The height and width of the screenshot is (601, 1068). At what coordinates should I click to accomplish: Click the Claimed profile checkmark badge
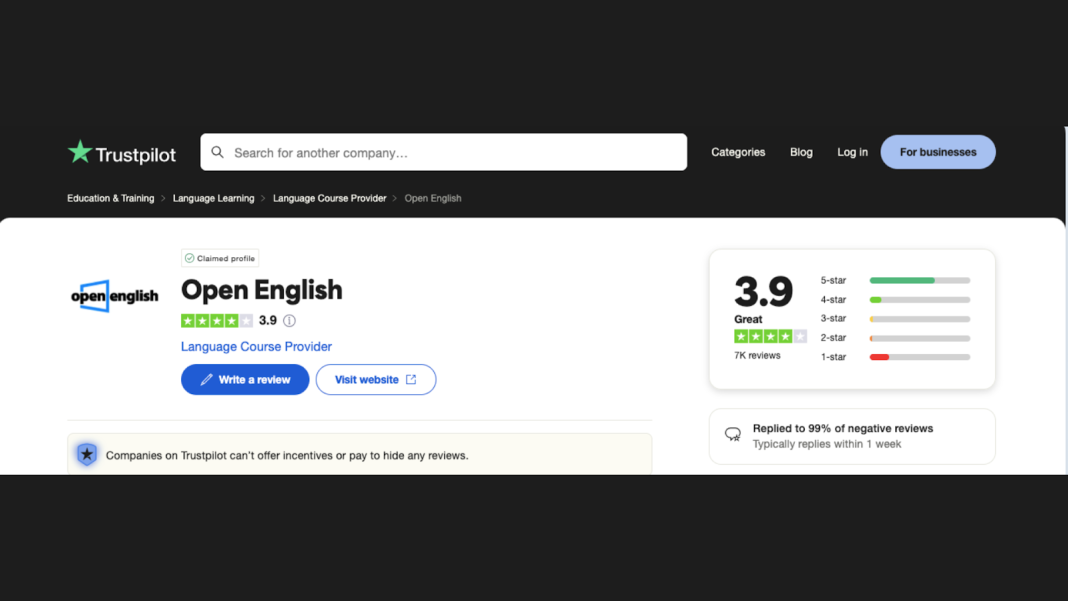point(220,258)
